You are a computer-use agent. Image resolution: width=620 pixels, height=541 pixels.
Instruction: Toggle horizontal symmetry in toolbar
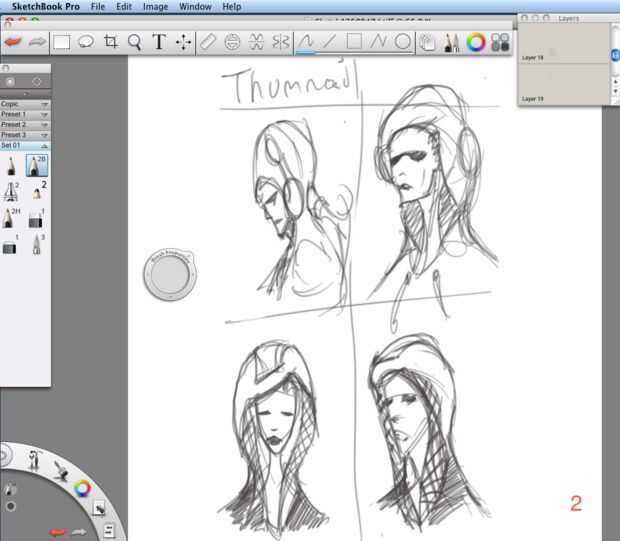256,42
